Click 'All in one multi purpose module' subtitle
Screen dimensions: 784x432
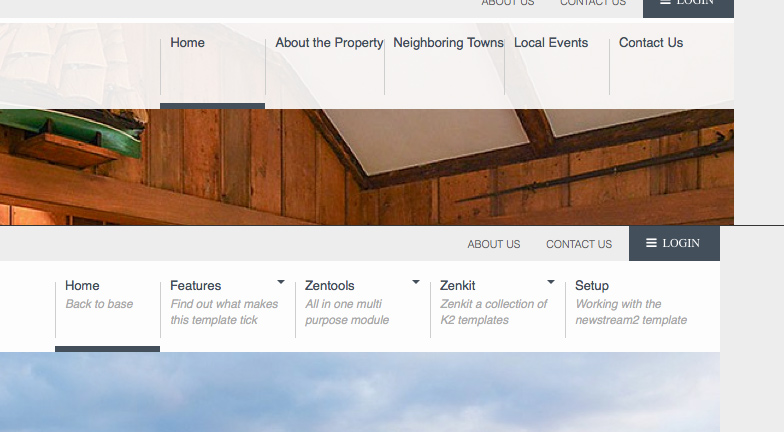click(x=347, y=312)
